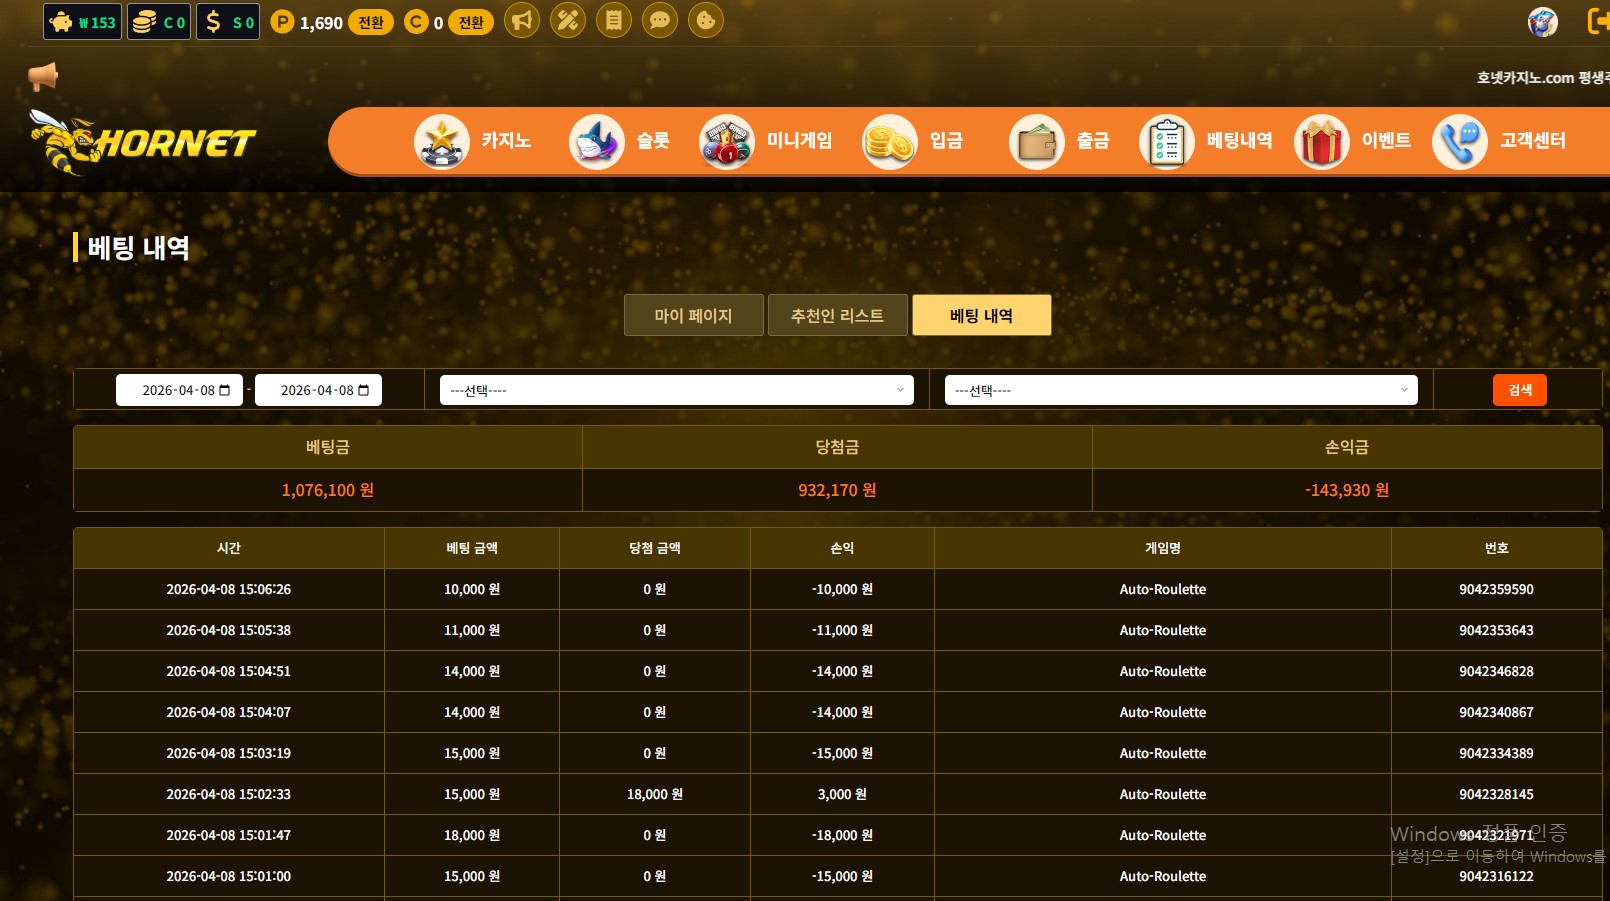Open the 고객센터 customer center menu

(x=1500, y=141)
